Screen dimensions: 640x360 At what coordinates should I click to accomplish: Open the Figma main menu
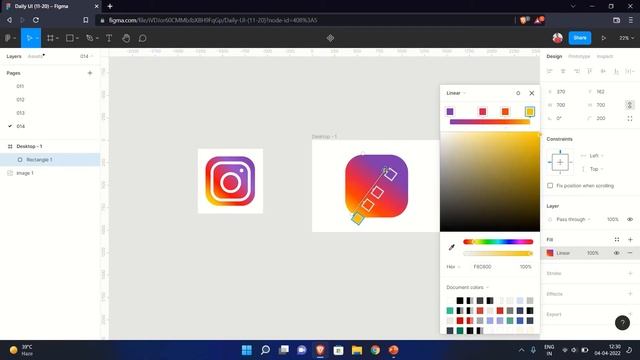tap(10, 38)
